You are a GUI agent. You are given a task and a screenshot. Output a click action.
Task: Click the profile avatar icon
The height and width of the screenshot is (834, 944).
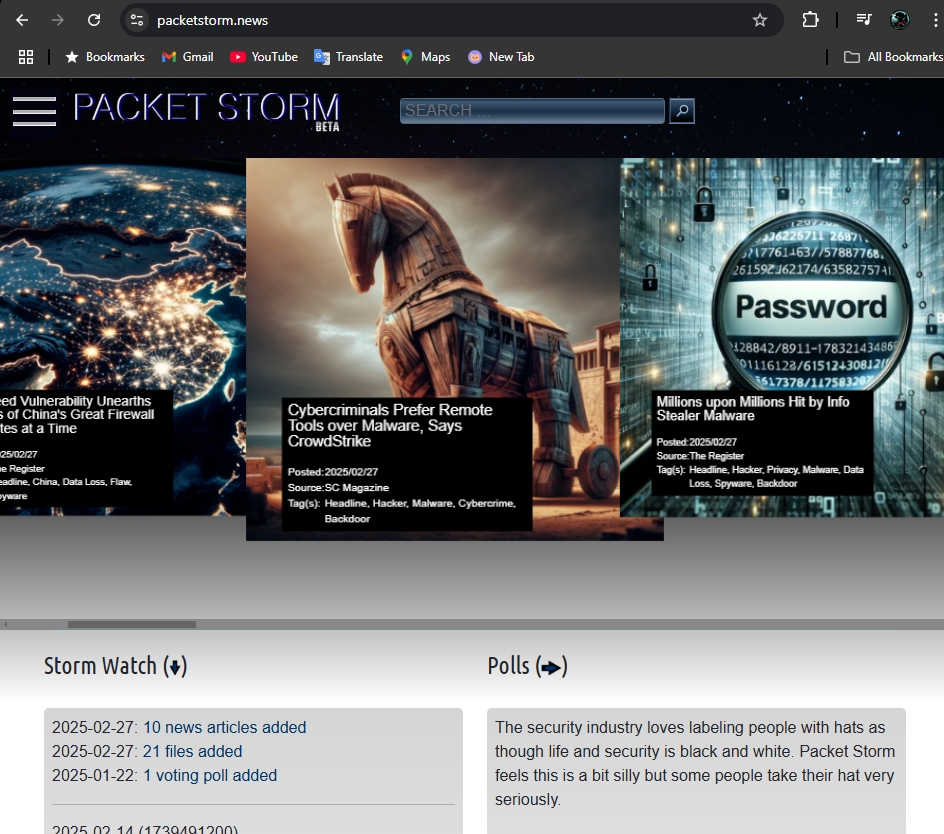898,19
